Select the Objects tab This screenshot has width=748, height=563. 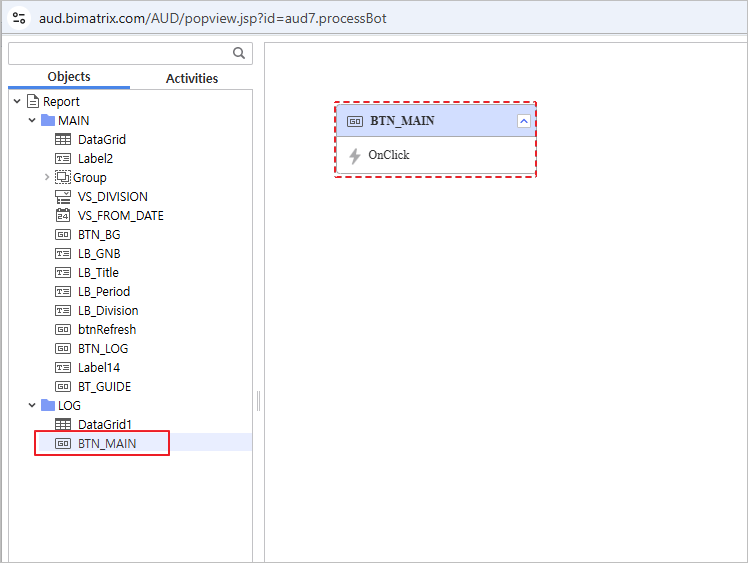(69, 77)
